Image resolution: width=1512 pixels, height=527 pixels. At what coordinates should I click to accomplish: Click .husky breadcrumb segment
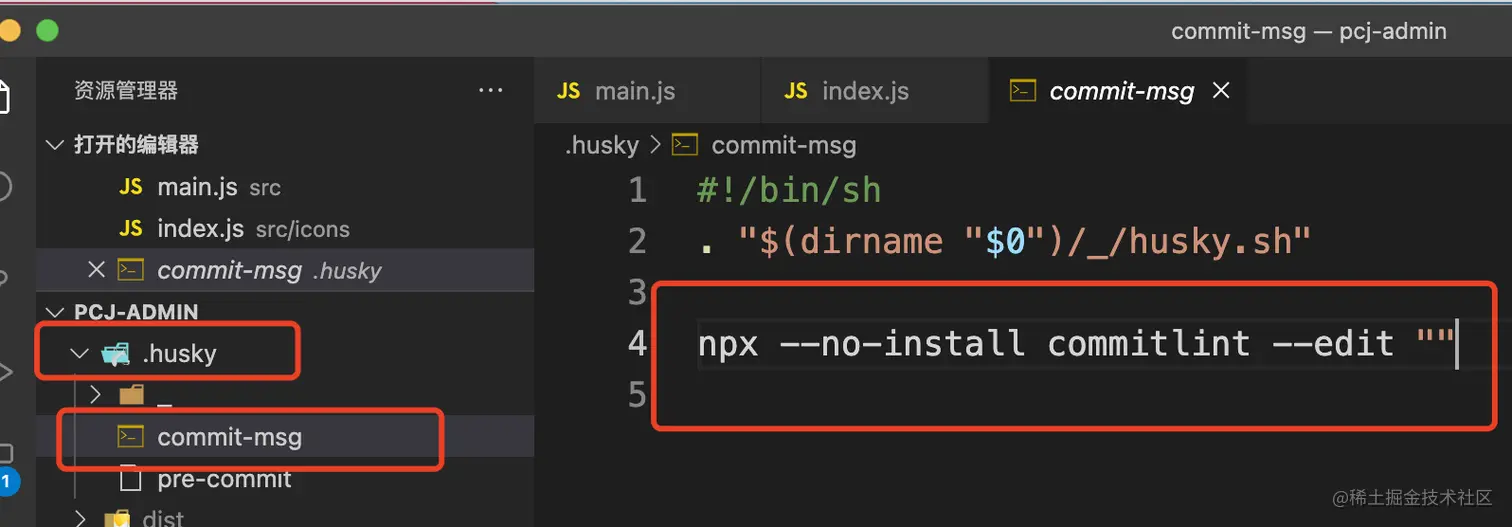pos(601,146)
